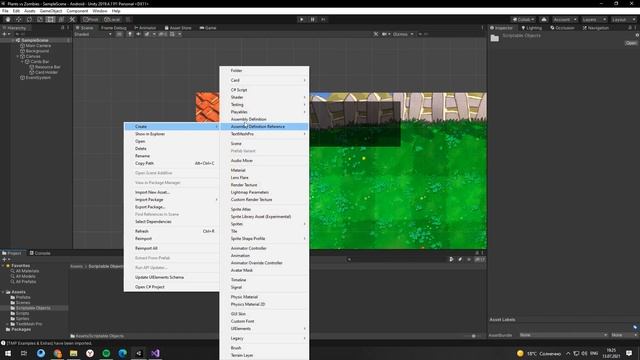Select All Prefabs under Favorites
Image resolution: width=640 pixels, height=360 pixels.
click(26, 282)
